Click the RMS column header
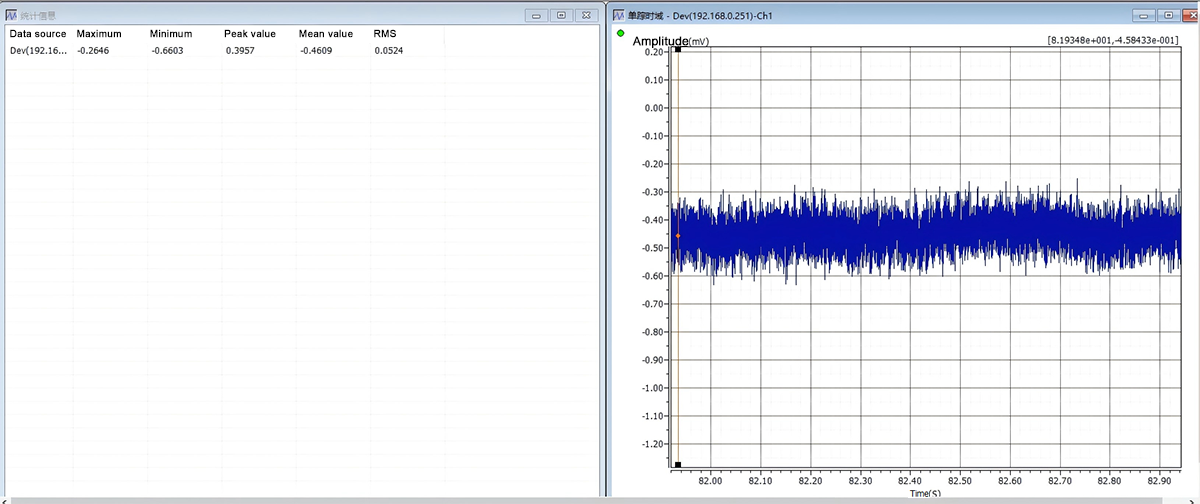The width and height of the screenshot is (1200, 504). coord(385,34)
